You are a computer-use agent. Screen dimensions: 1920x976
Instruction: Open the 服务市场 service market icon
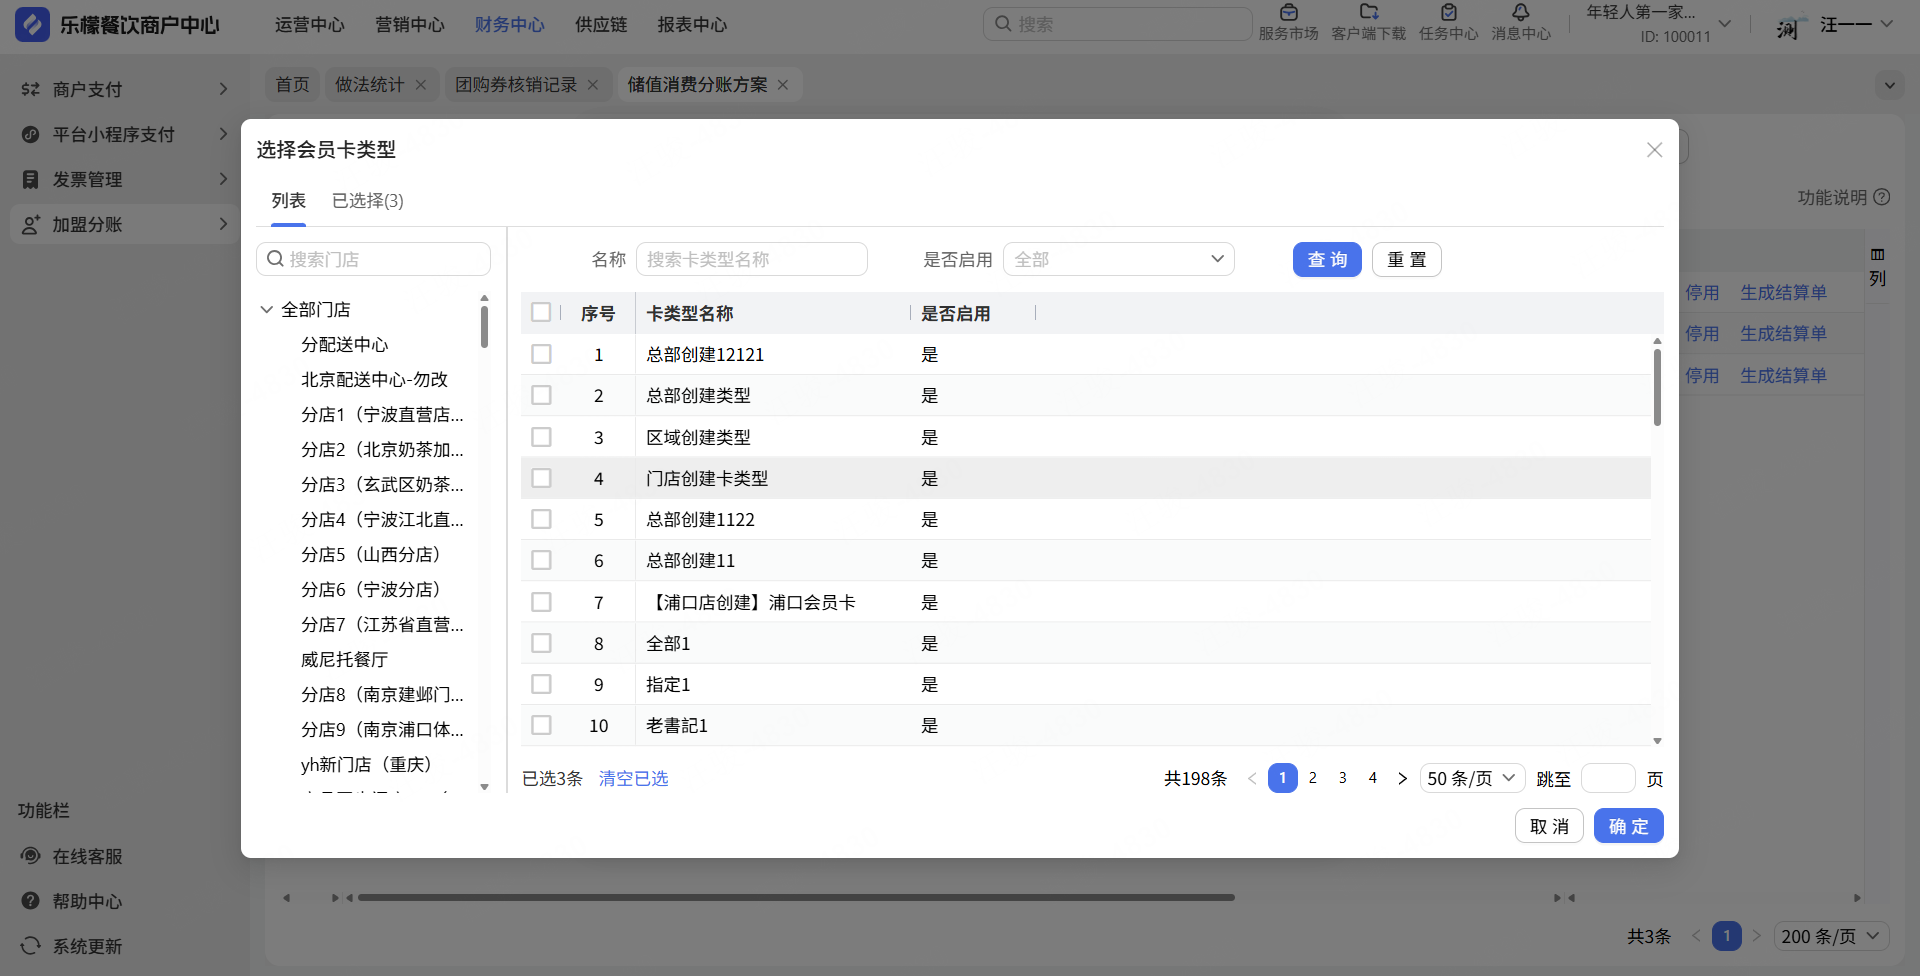(x=1288, y=13)
